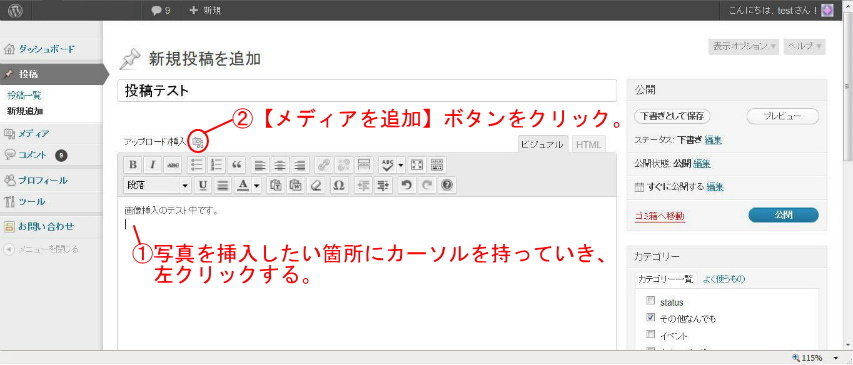853x365 pixels.
Task: Remove formatting with eraser icon
Action: (315, 185)
